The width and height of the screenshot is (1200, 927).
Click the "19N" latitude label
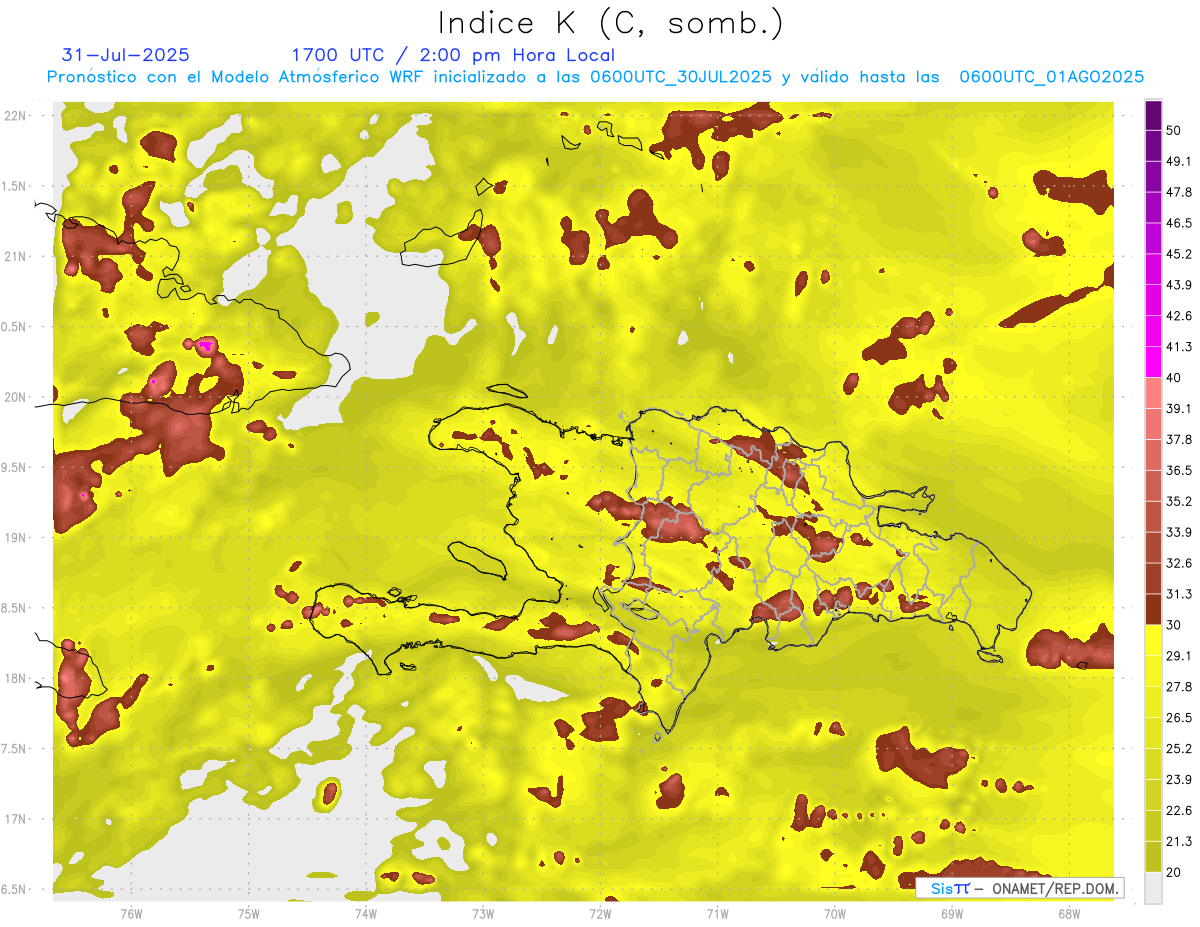(16, 538)
